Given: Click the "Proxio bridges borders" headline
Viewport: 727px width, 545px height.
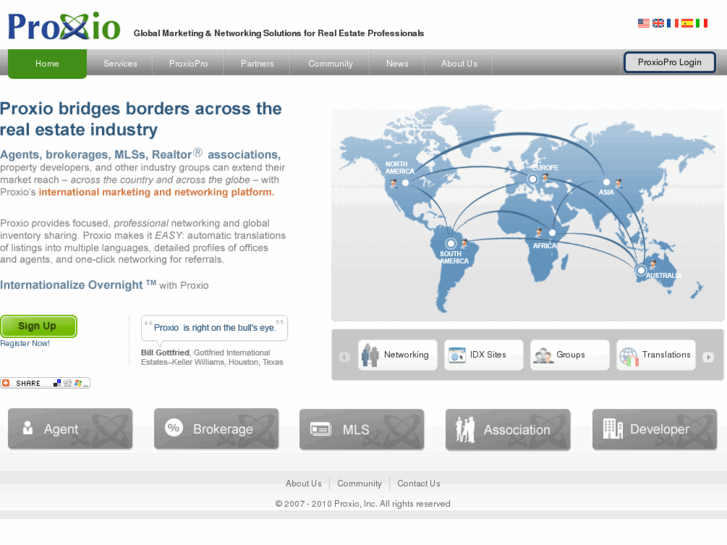Looking at the screenshot, I should 141,119.
